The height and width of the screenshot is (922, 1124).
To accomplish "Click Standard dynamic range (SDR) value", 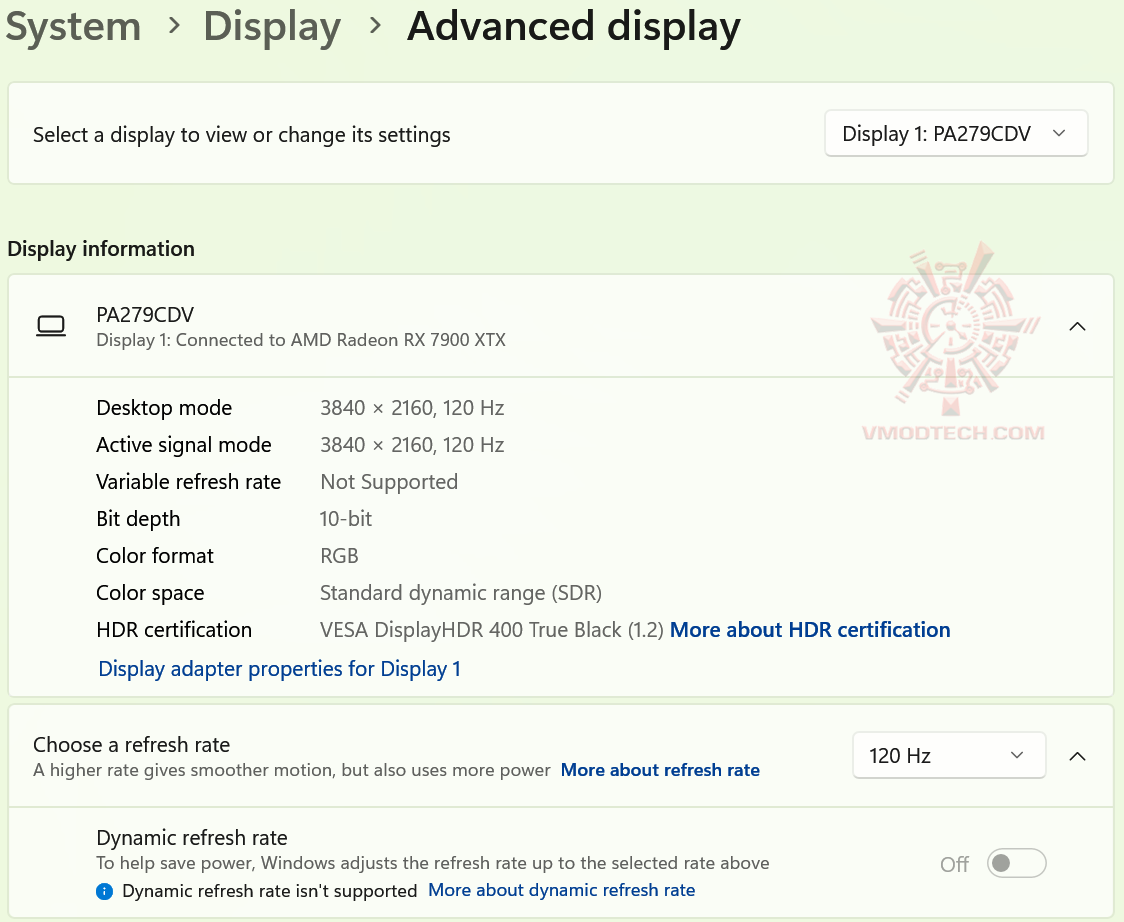I will [460, 593].
